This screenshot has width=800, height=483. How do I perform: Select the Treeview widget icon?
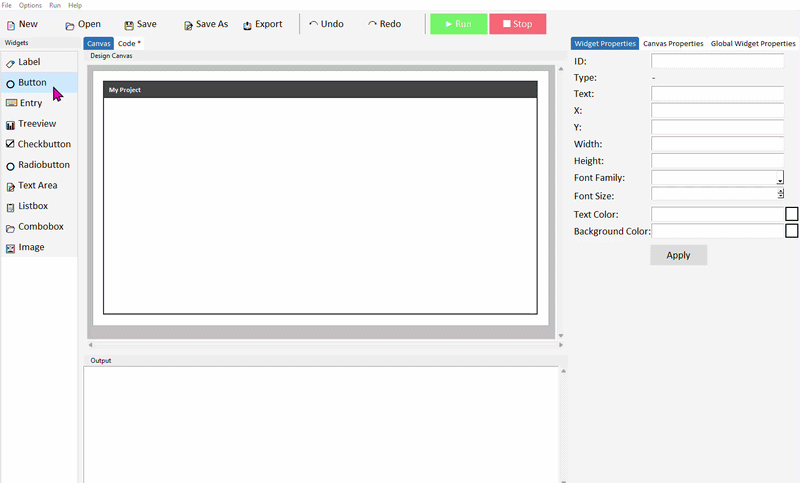(x=10, y=125)
